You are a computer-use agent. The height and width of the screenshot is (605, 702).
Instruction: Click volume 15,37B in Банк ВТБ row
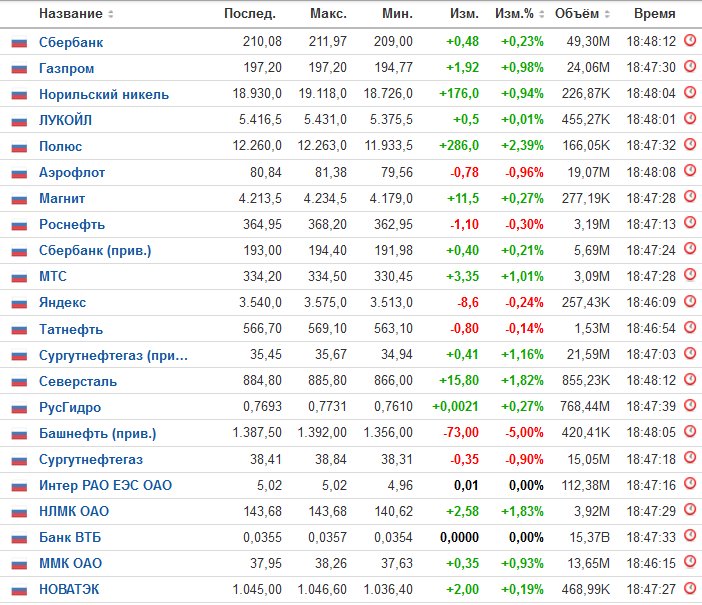tap(589, 537)
